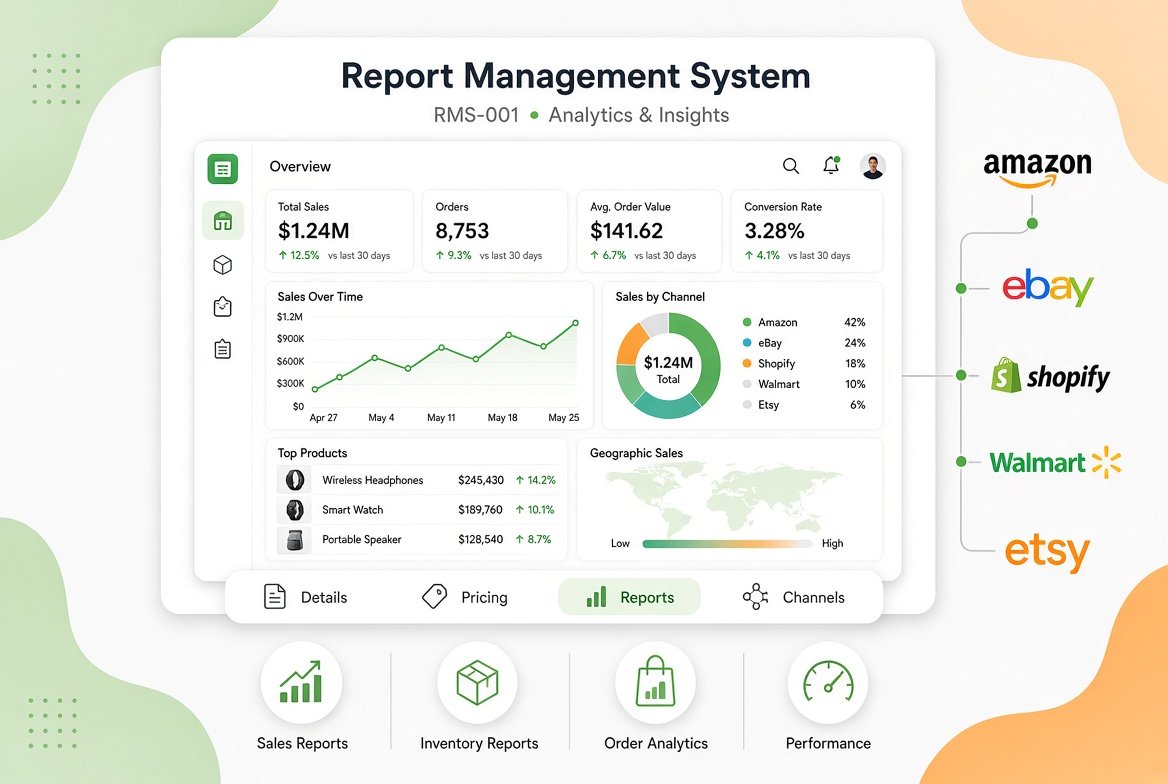Viewport: 1168px width, 784px height.
Task: Click the Sales Reports label
Action: click(x=302, y=743)
